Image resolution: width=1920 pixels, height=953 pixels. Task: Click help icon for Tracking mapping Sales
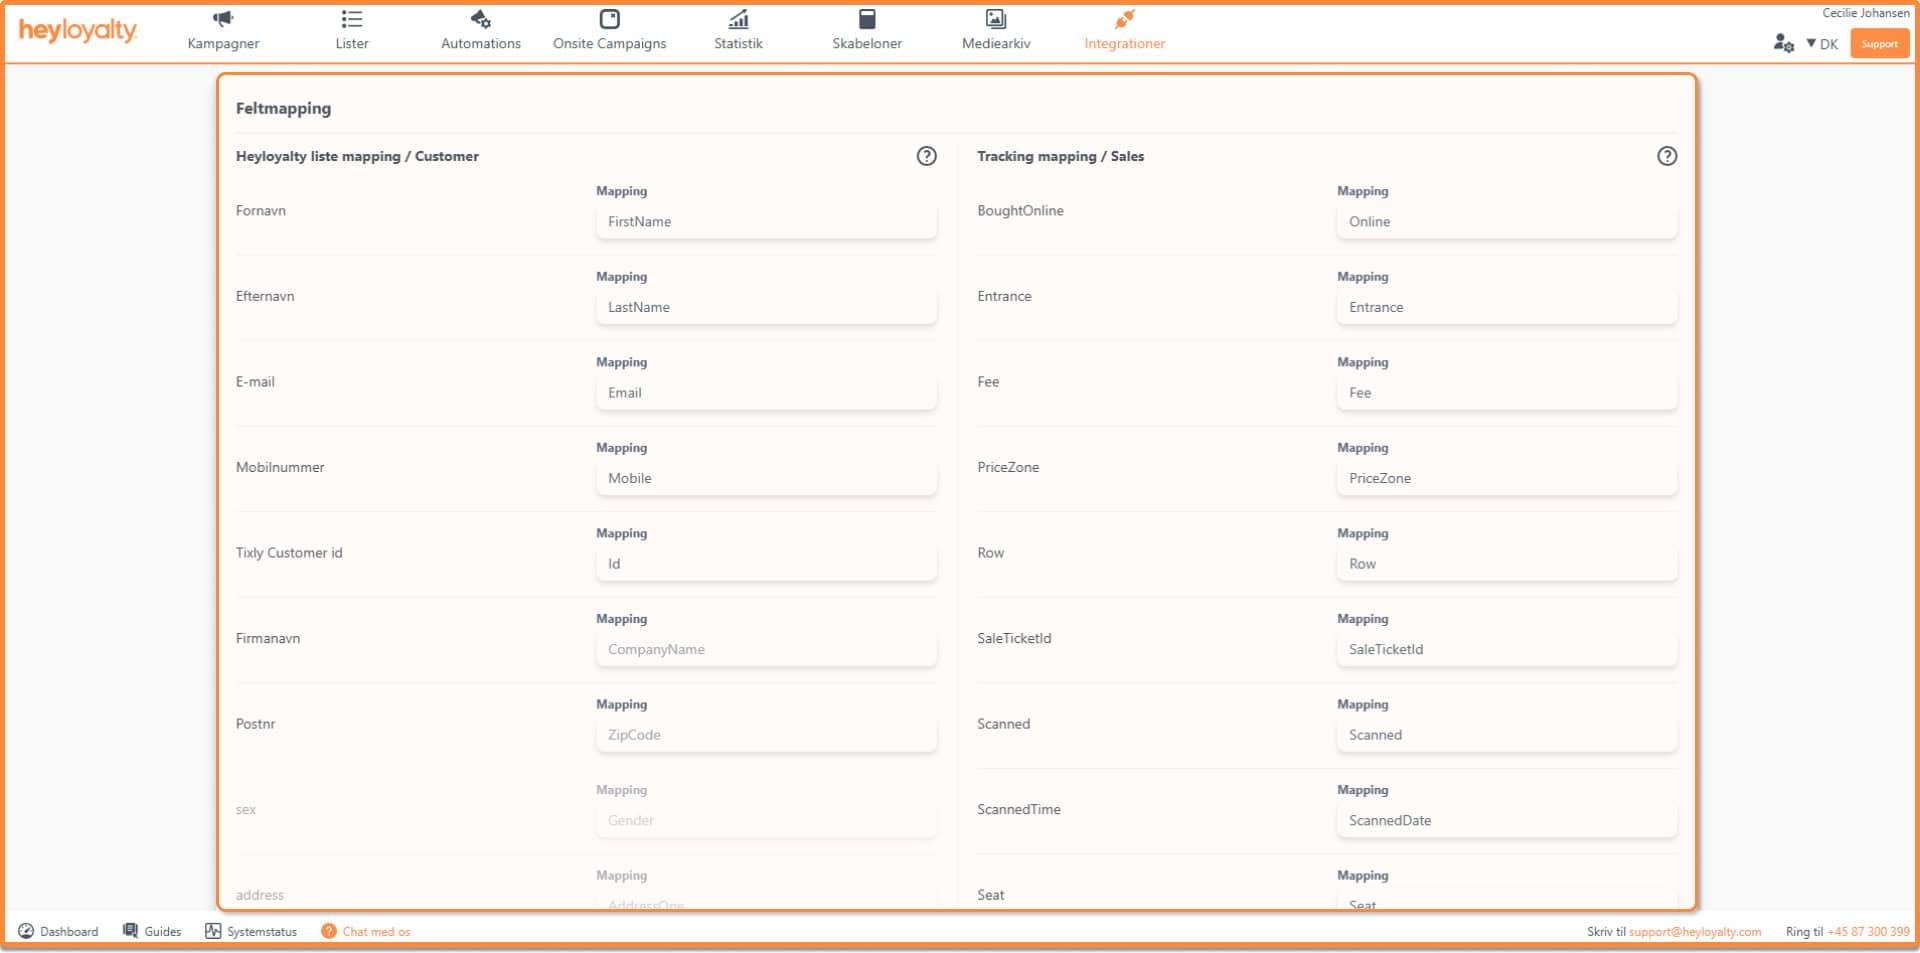click(x=1667, y=156)
